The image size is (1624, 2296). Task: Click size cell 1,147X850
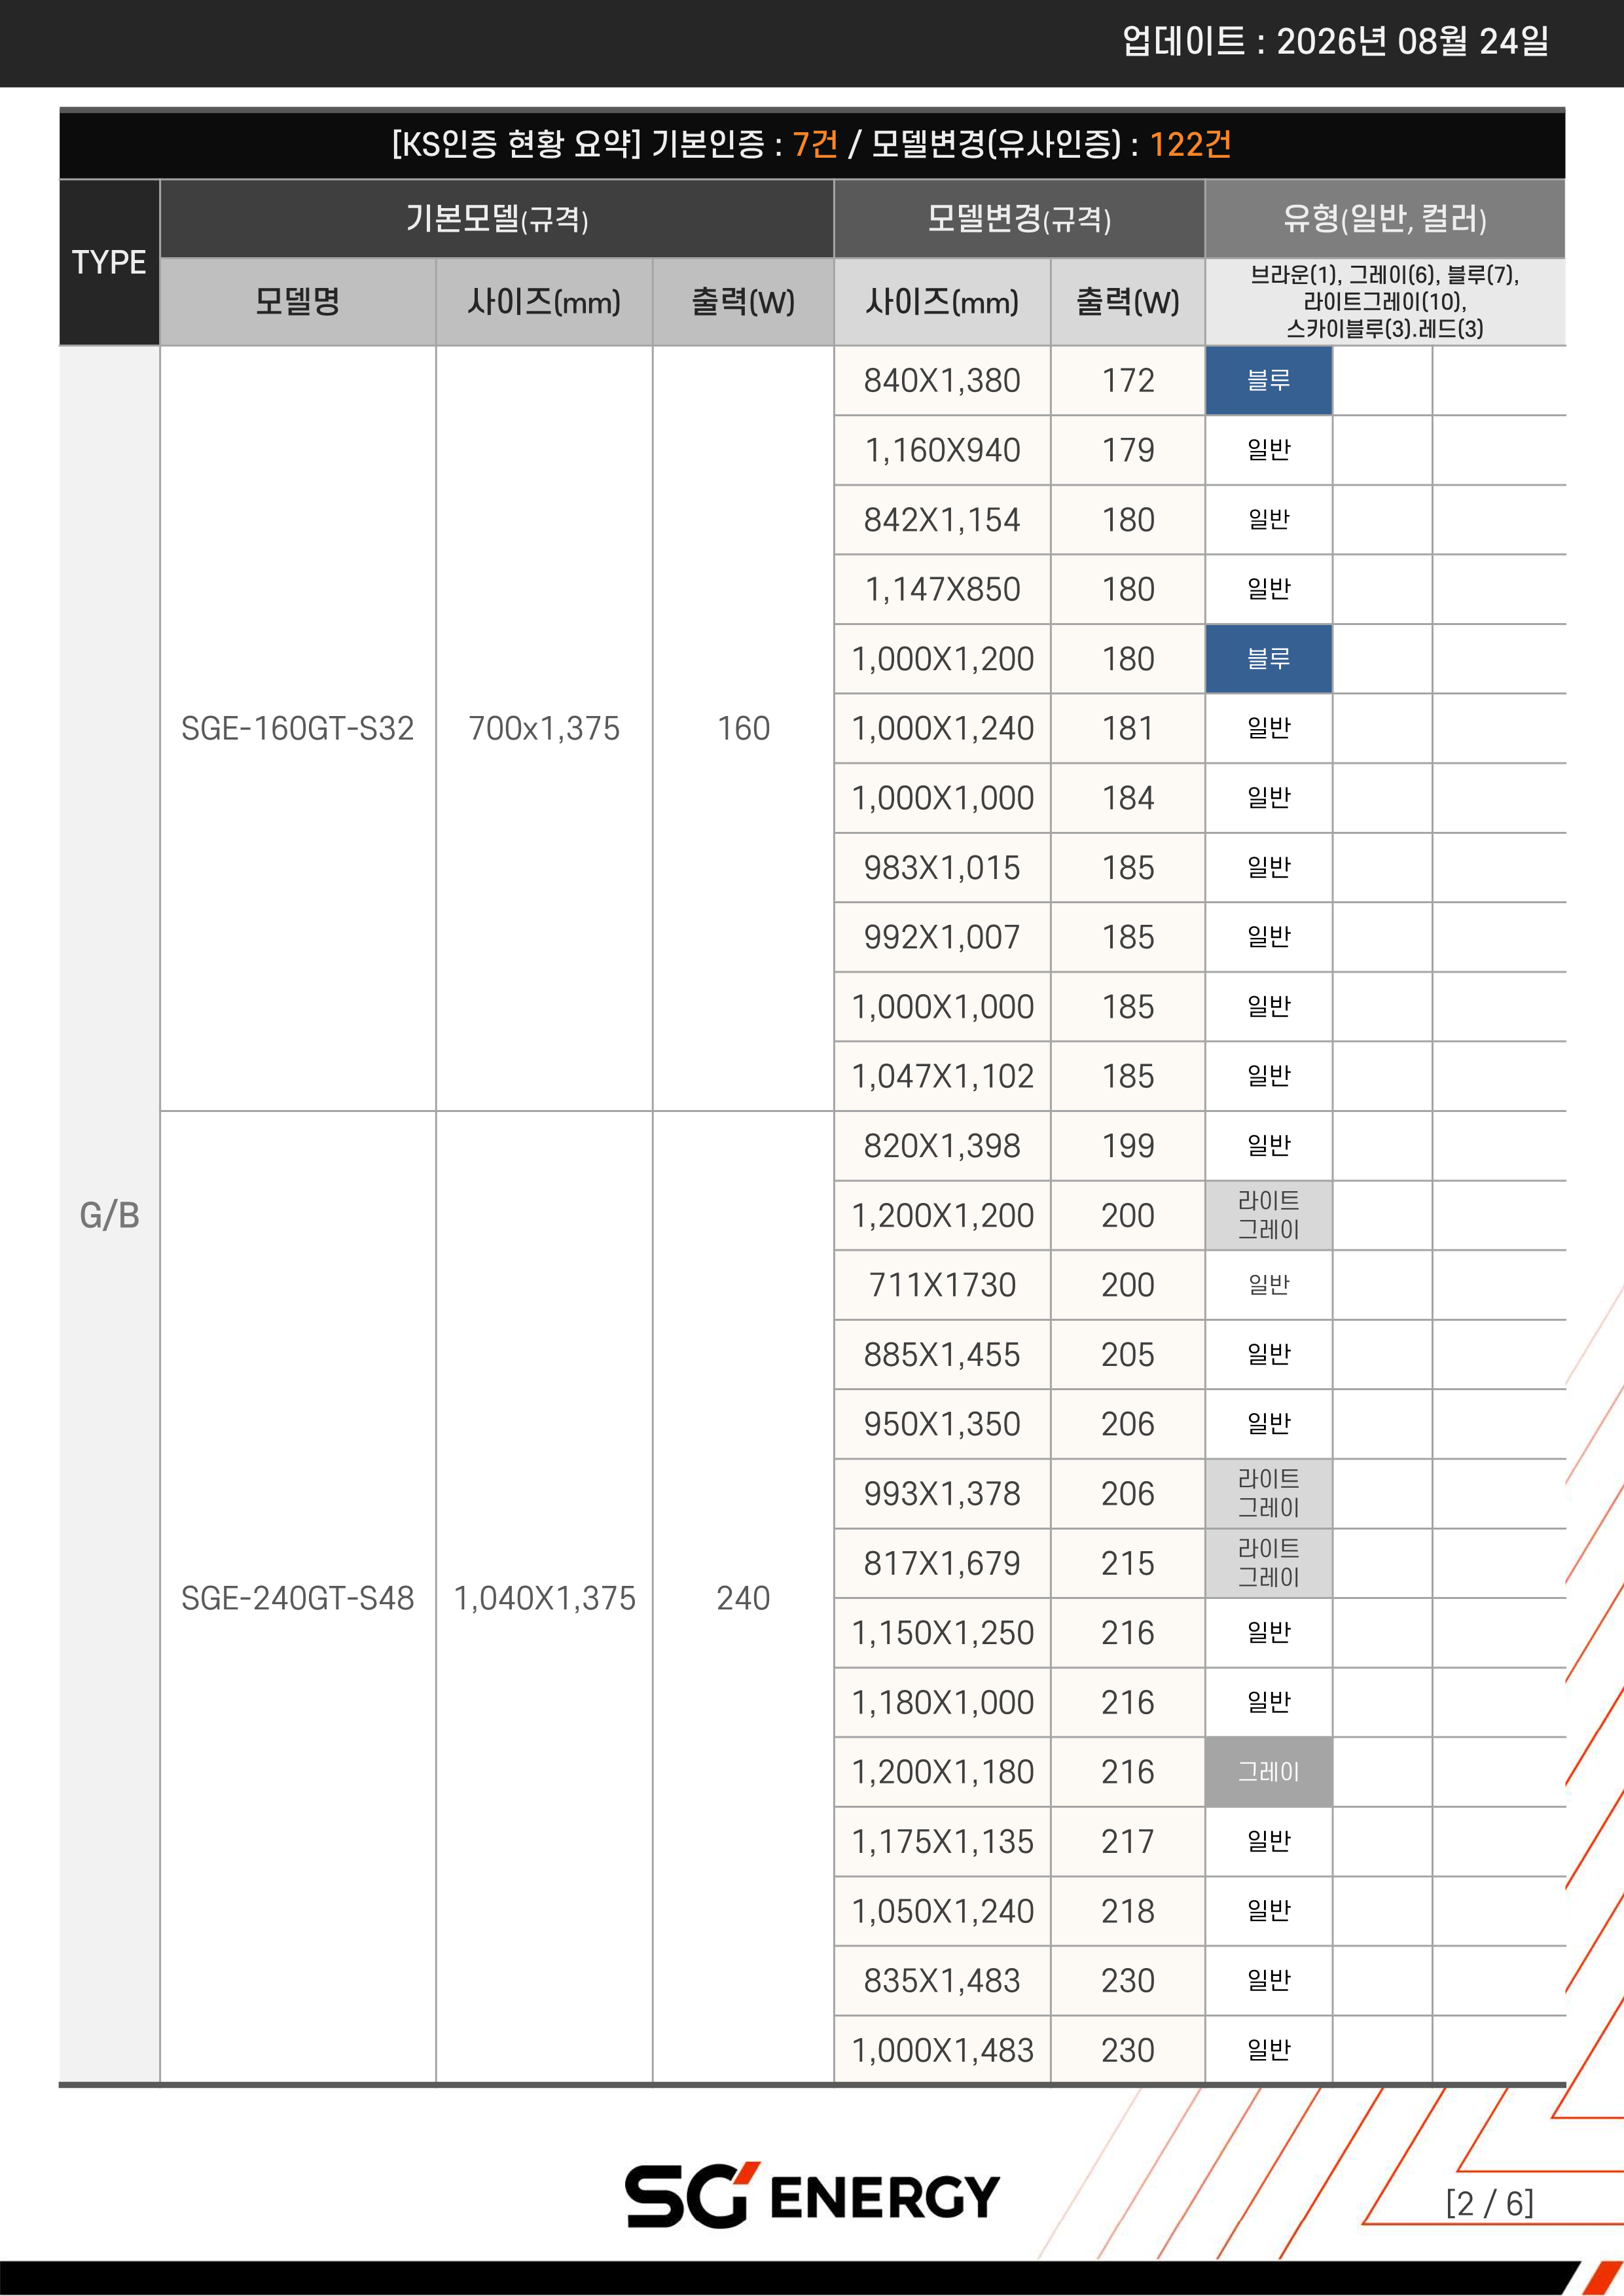[x=942, y=589]
